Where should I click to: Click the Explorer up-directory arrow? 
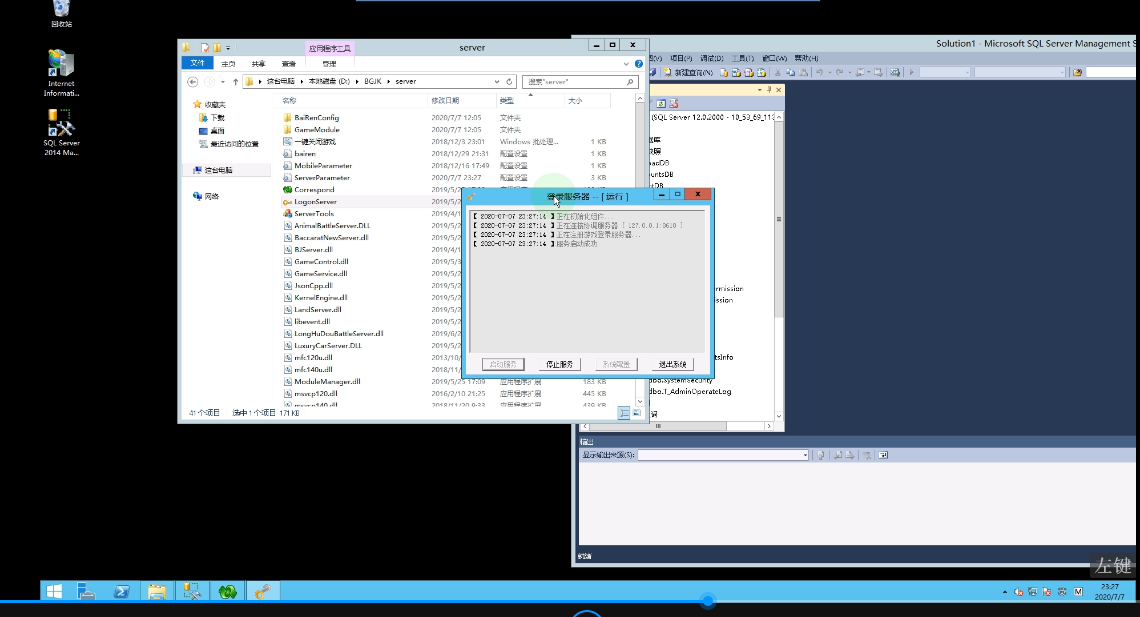[x=236, y=81]
